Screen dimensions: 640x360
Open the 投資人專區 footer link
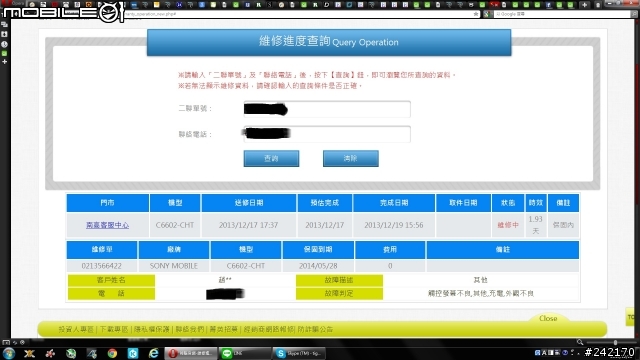76,329
